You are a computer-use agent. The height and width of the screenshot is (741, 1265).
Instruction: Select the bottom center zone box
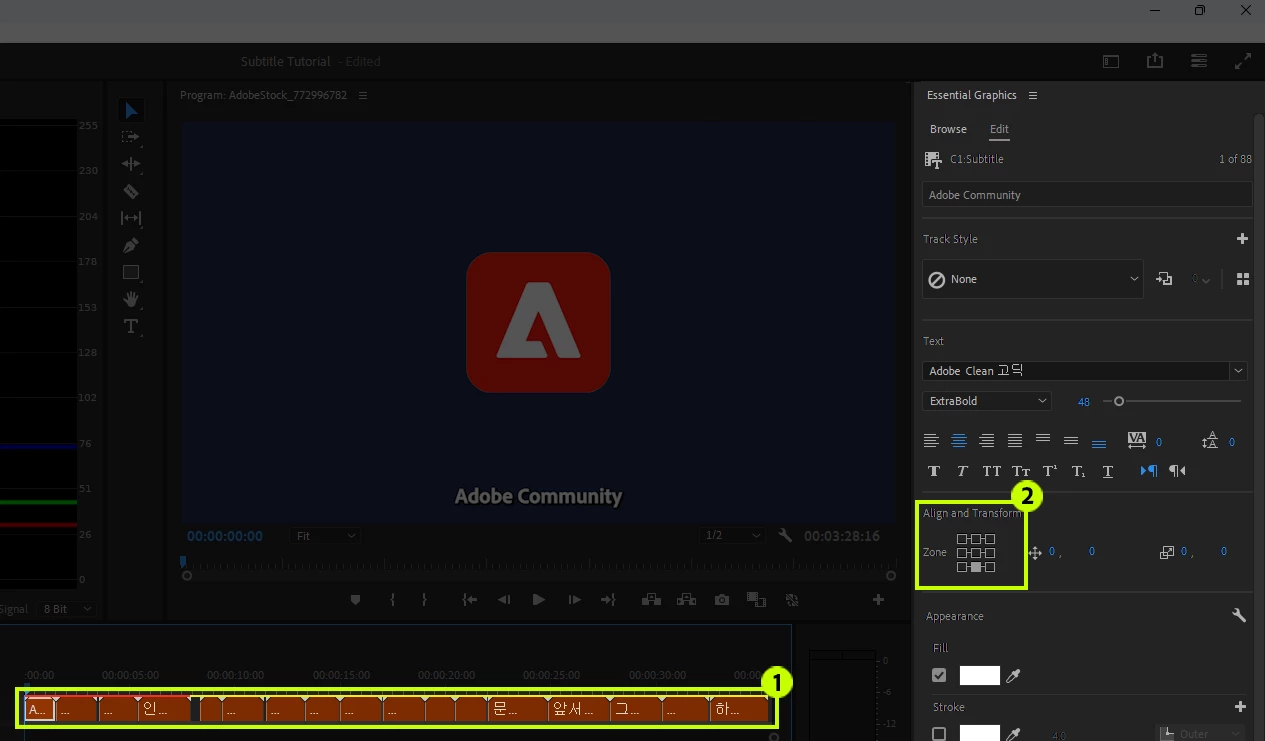[x=976, y=567]
